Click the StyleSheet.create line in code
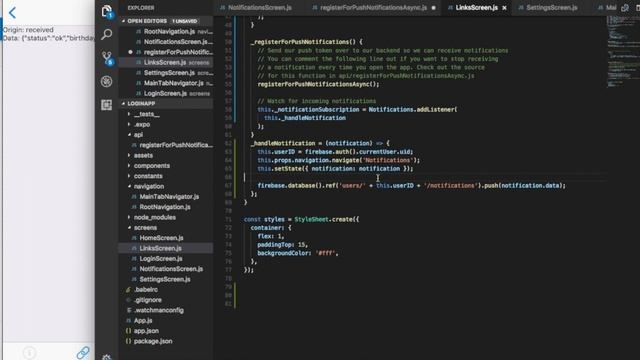Viewport: 640px width, 360px height. click(302, 220)
